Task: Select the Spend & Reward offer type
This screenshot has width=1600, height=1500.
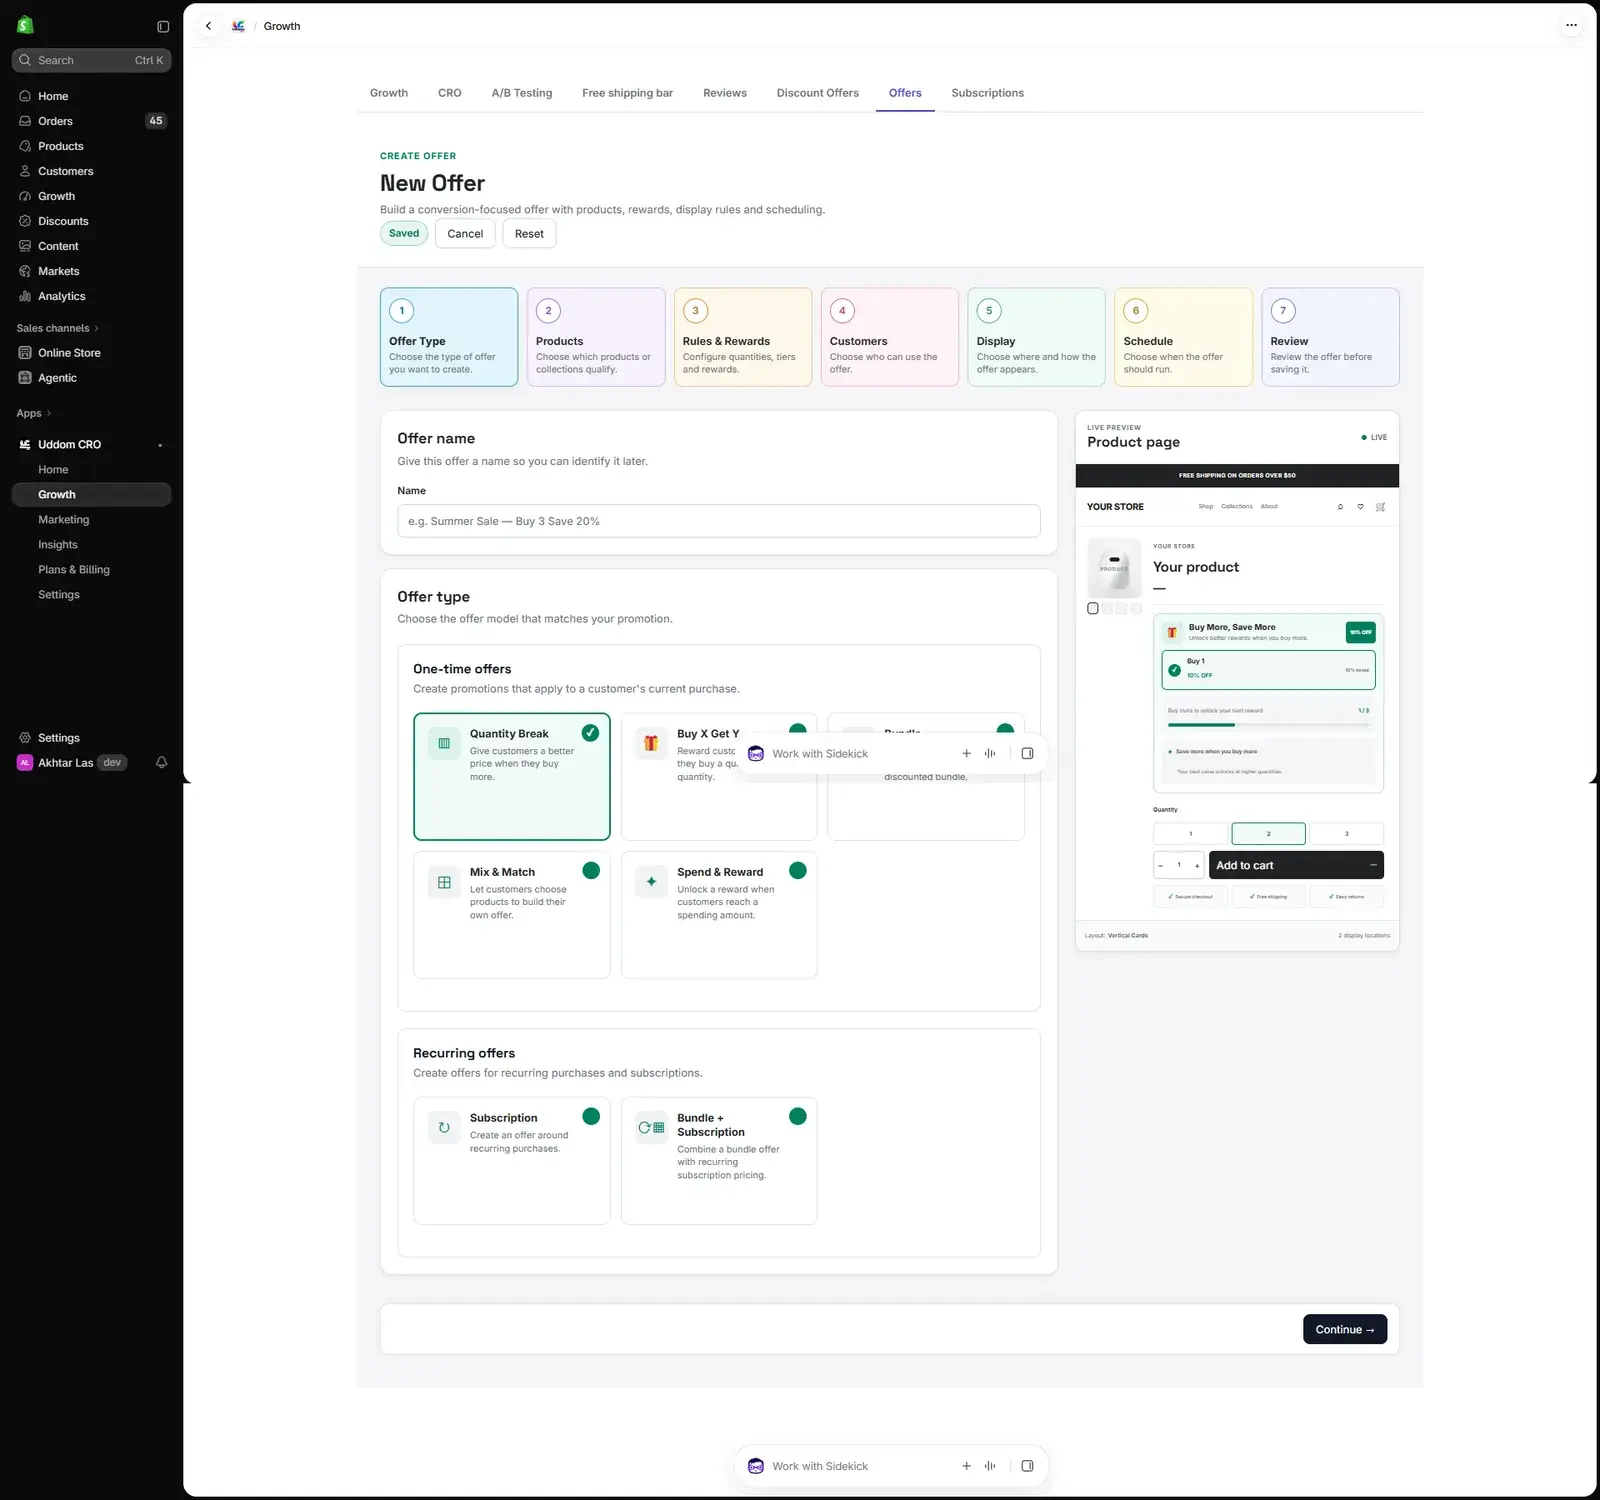Action: pyautogui.click(x=718, y=914)
